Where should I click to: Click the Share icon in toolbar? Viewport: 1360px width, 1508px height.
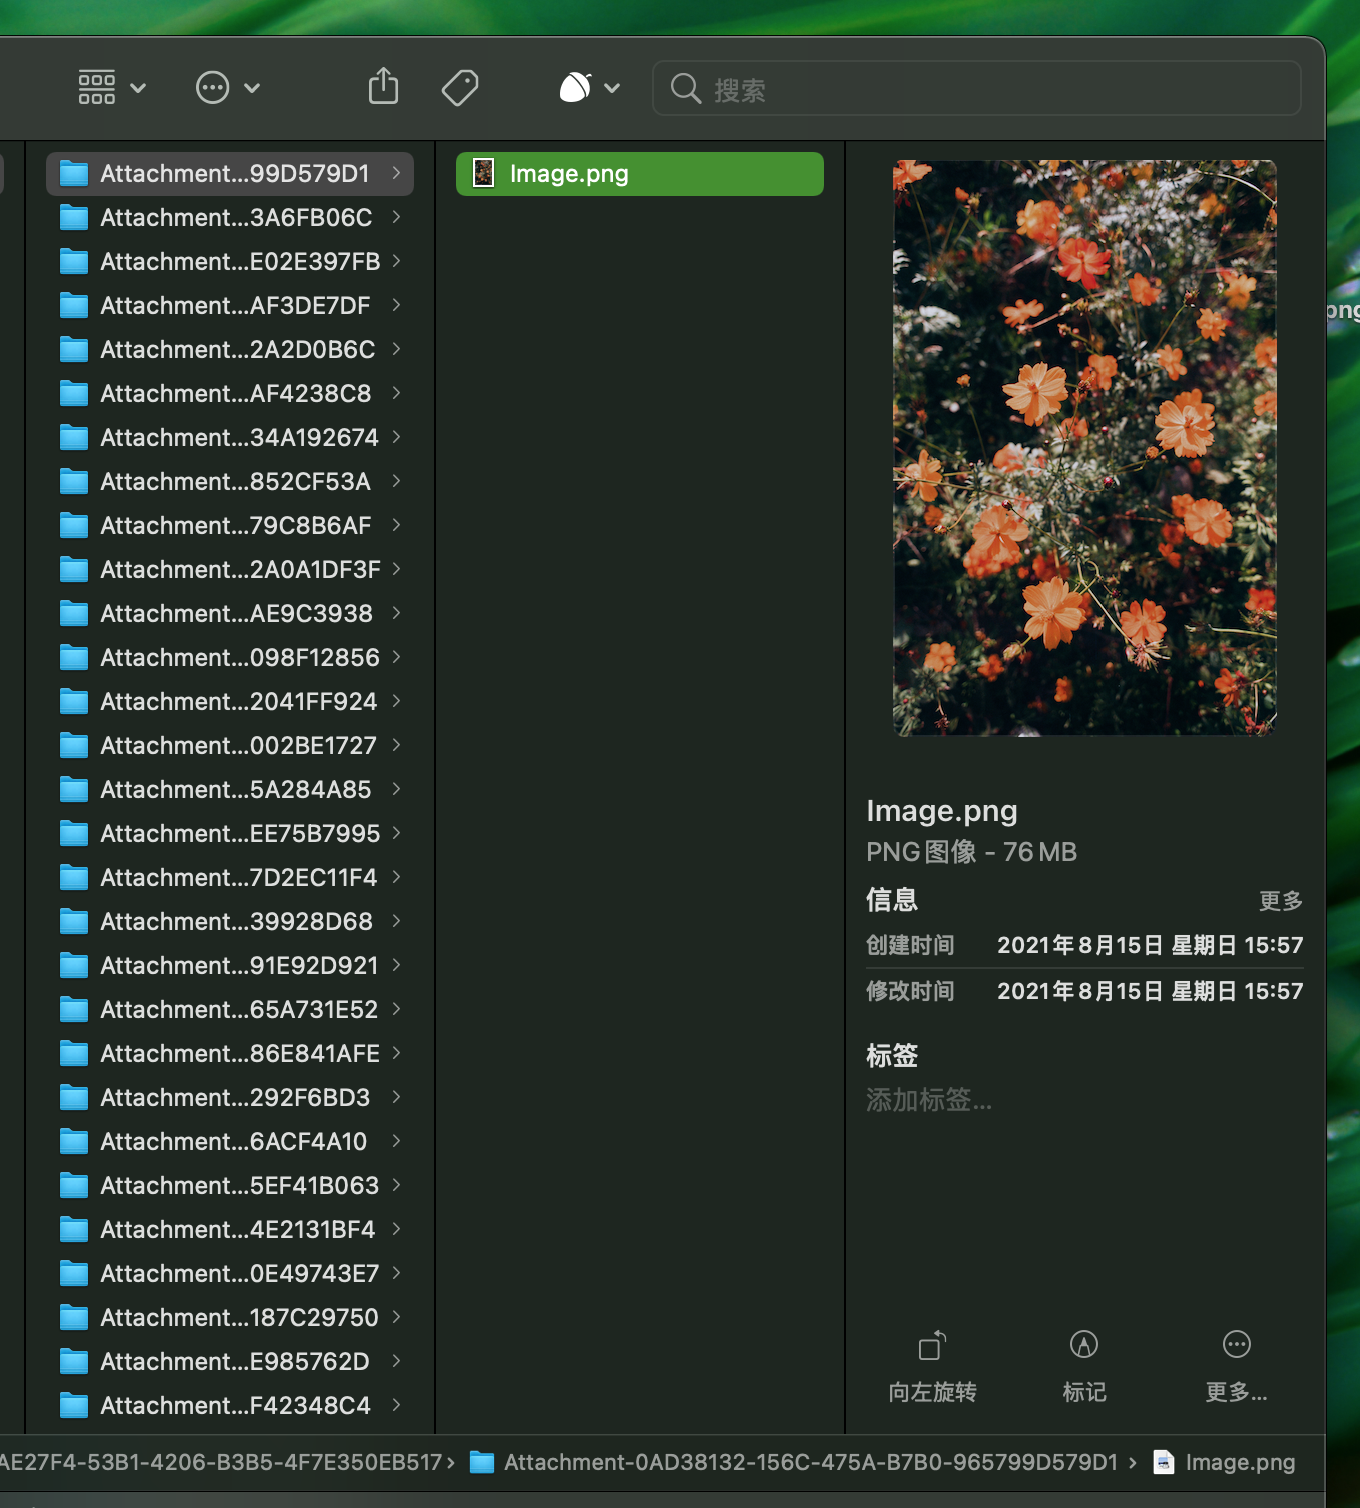point(383,87)
